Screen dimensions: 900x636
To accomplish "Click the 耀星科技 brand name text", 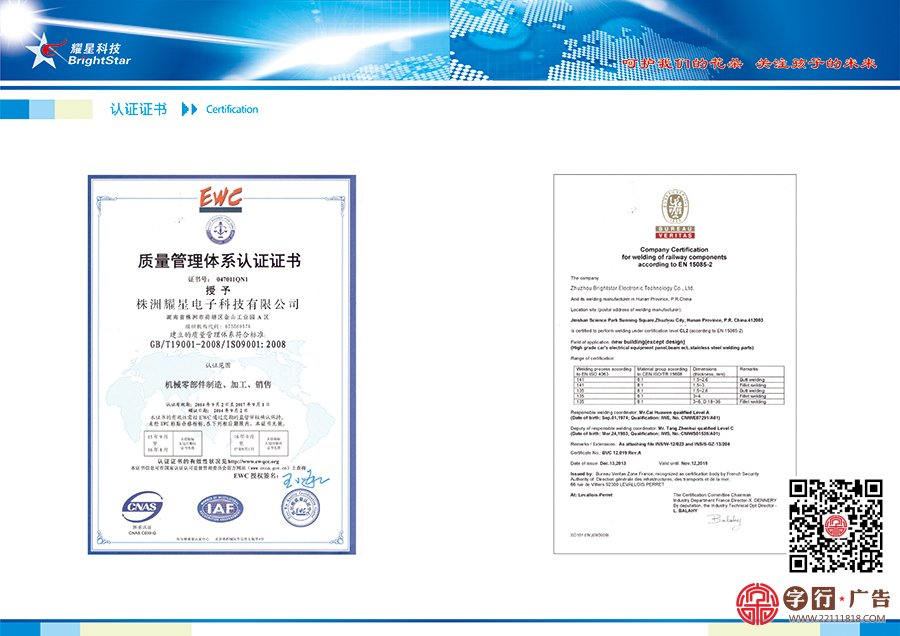I will tap(95, 48).
